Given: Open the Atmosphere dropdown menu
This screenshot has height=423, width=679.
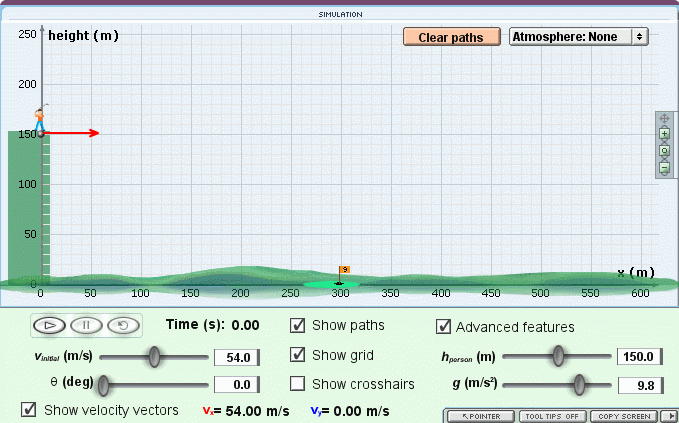Looking at the screenshot, I should (x=579, y=36).
